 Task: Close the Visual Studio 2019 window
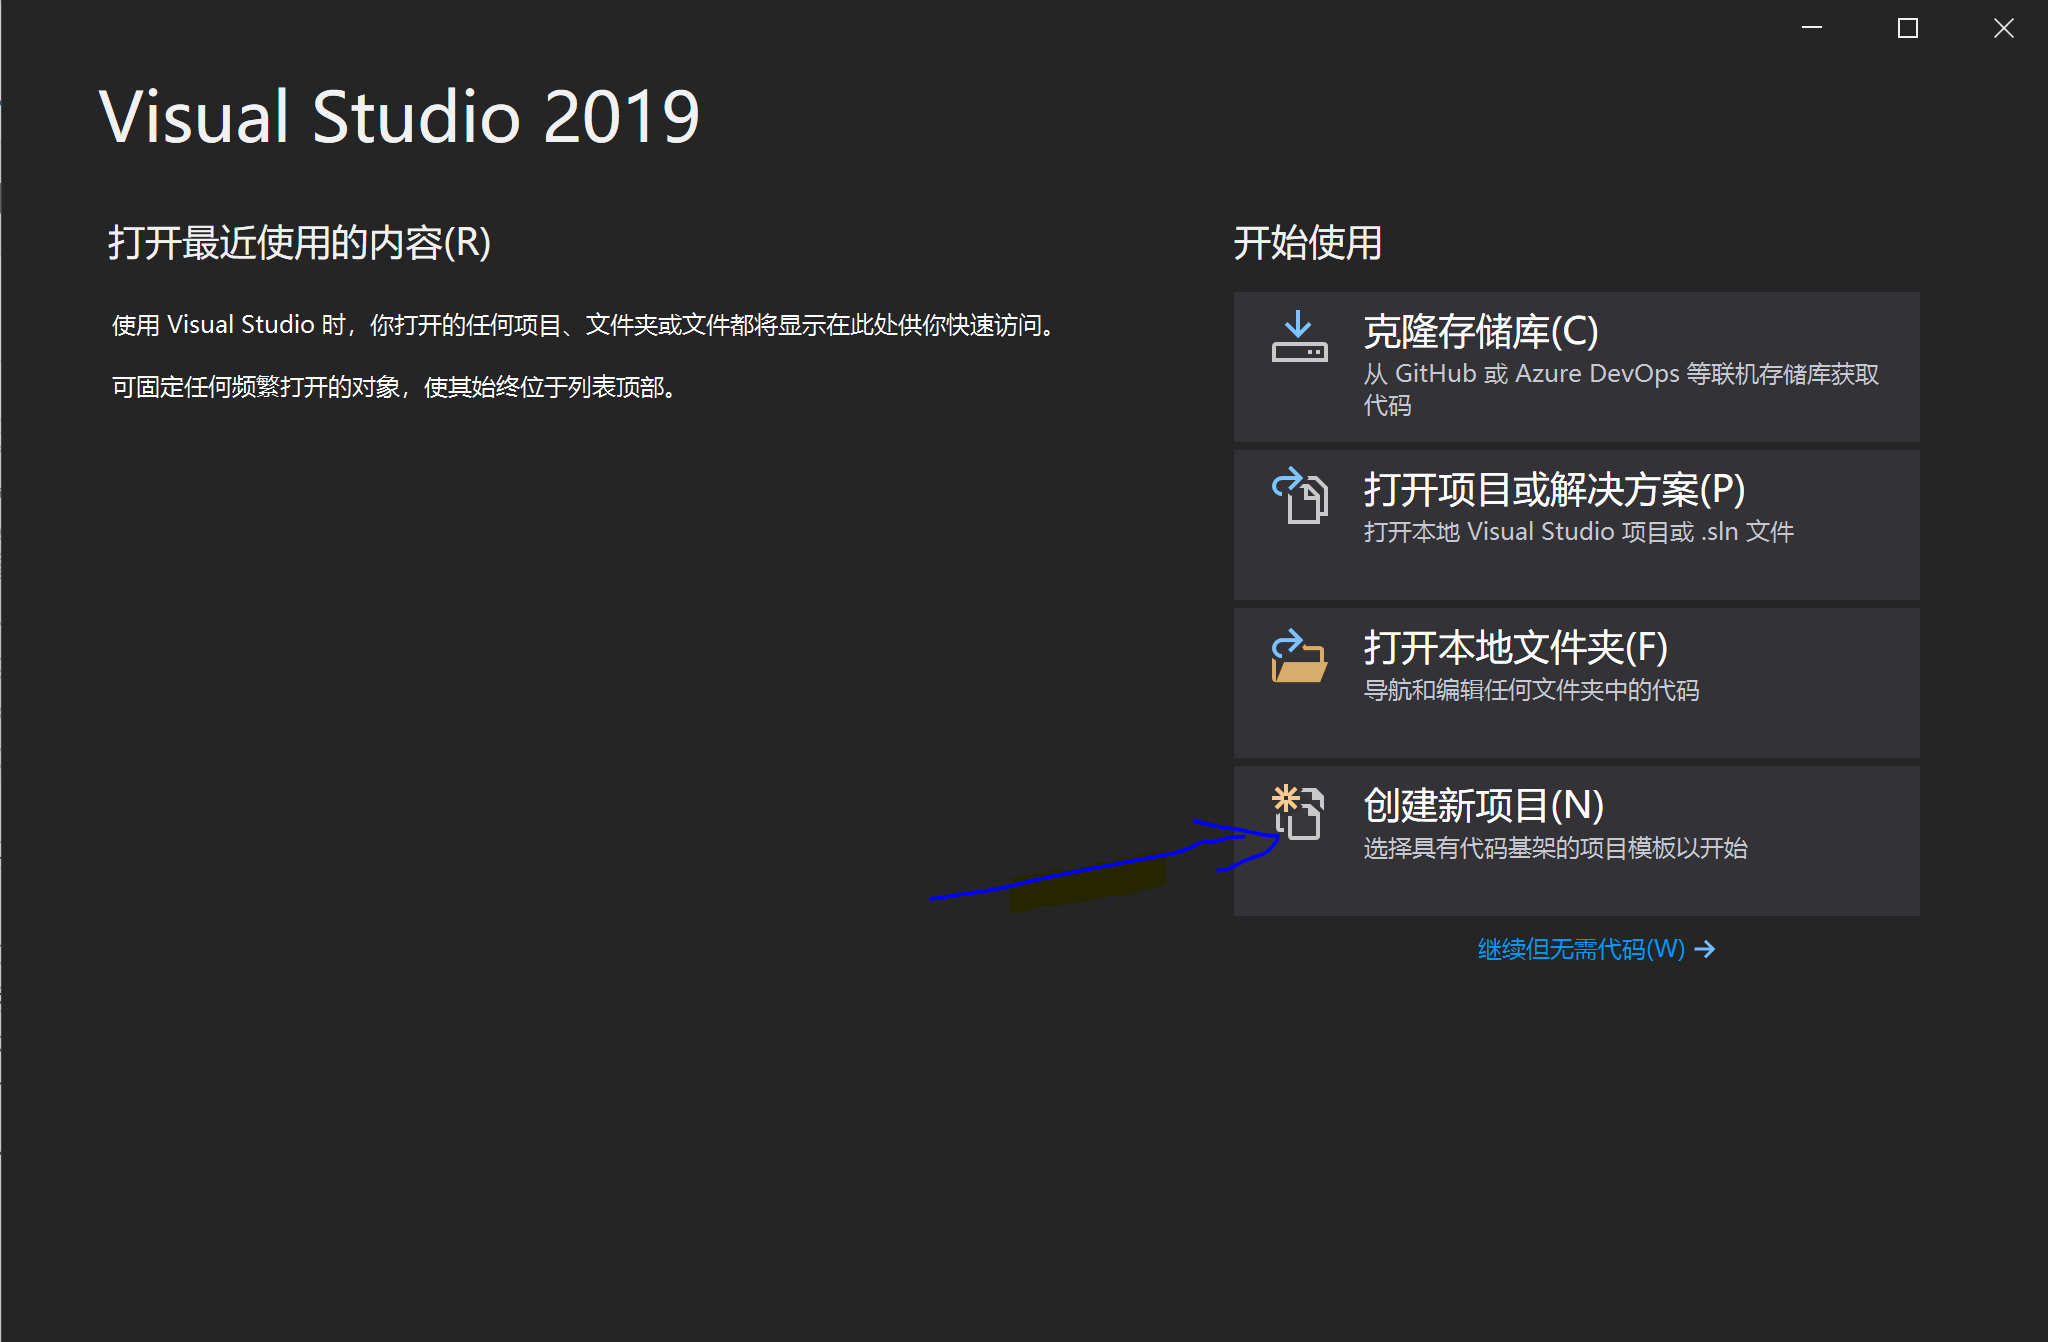coord(2003,27)
